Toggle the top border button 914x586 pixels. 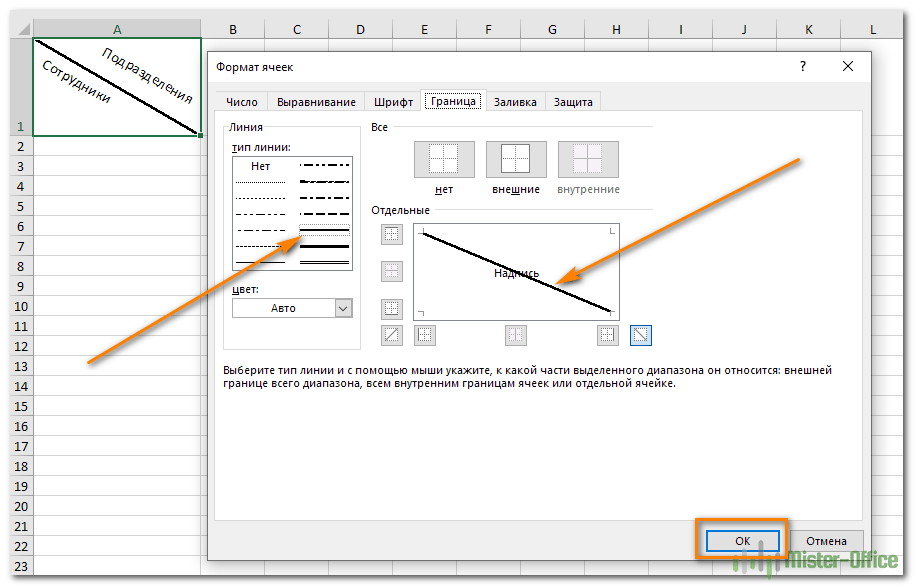click(392, 234)
